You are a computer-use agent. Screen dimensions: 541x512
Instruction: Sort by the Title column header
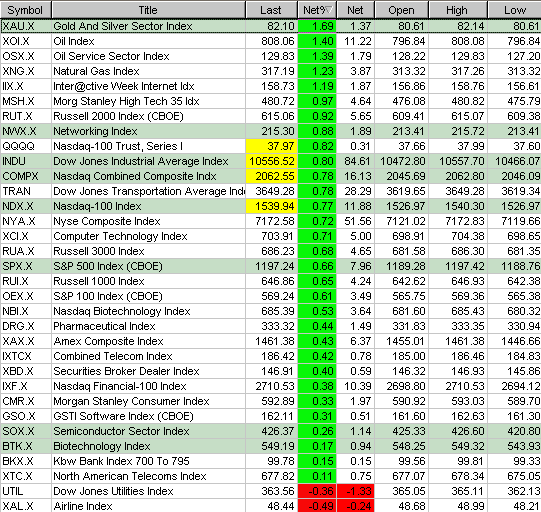(148, 10)
